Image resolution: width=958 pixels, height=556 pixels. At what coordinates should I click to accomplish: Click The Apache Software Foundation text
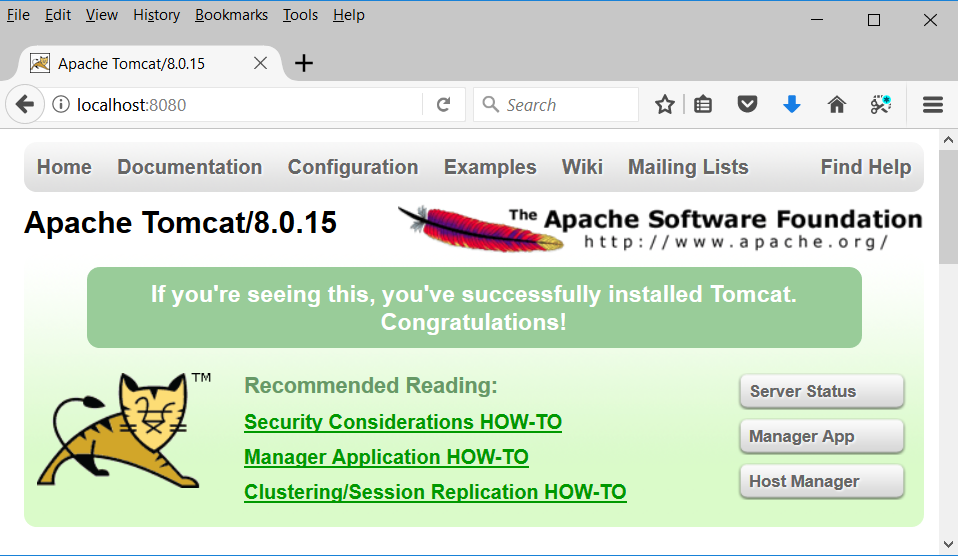715,219
